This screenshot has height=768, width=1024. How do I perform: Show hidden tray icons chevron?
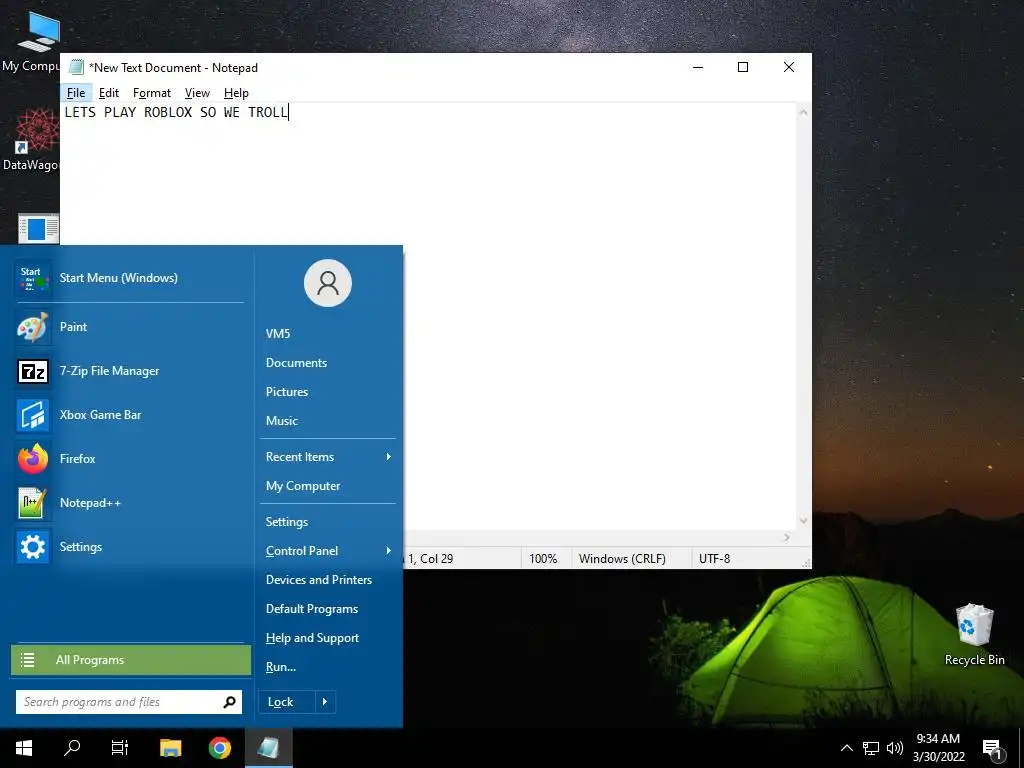846,748
